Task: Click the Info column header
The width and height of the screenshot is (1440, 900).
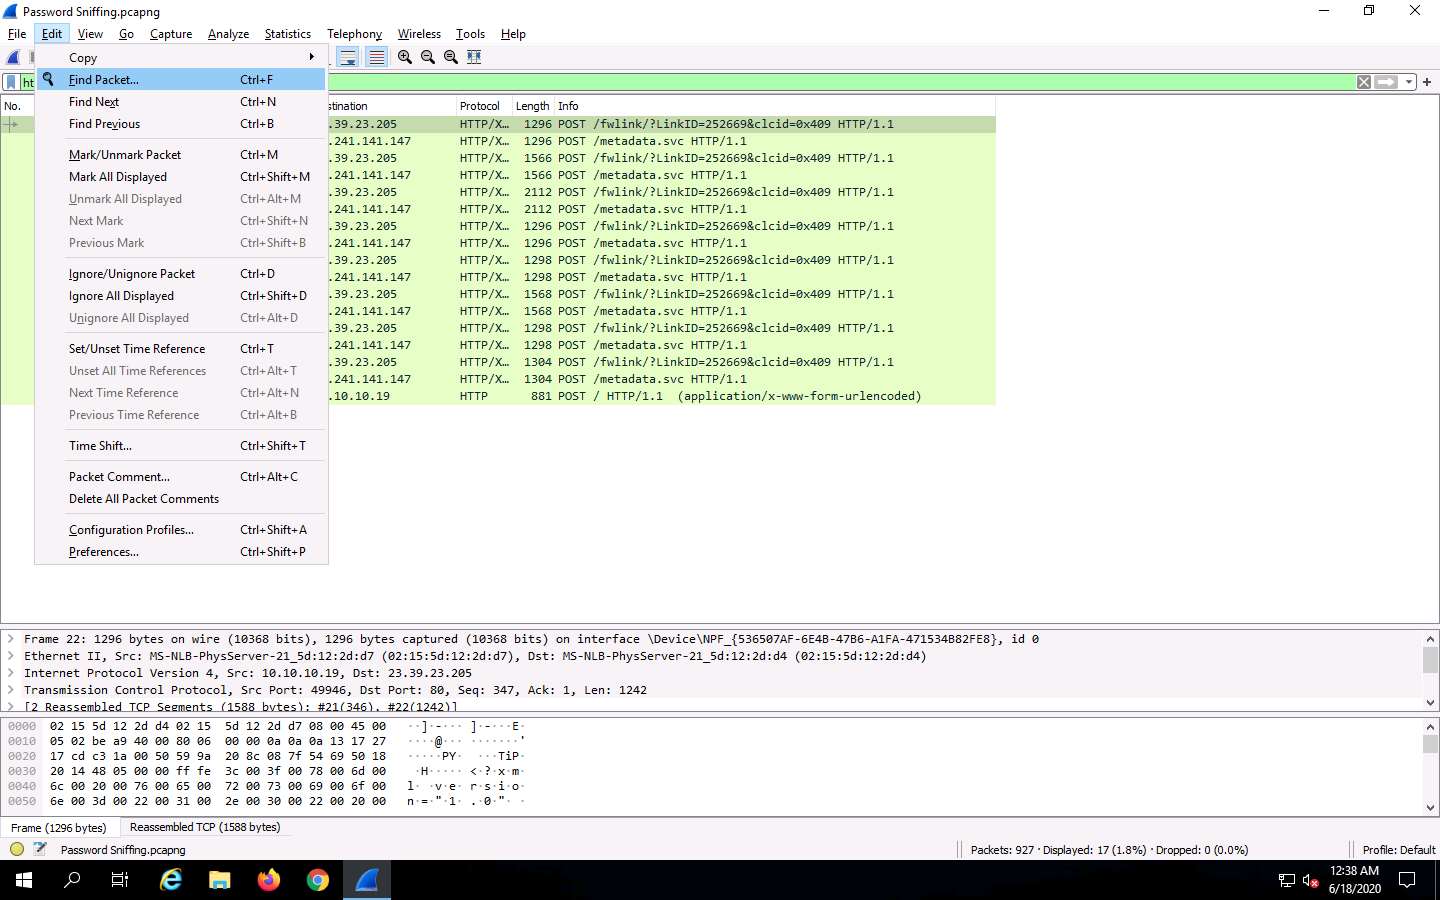Action: click(x=774, y=106)
